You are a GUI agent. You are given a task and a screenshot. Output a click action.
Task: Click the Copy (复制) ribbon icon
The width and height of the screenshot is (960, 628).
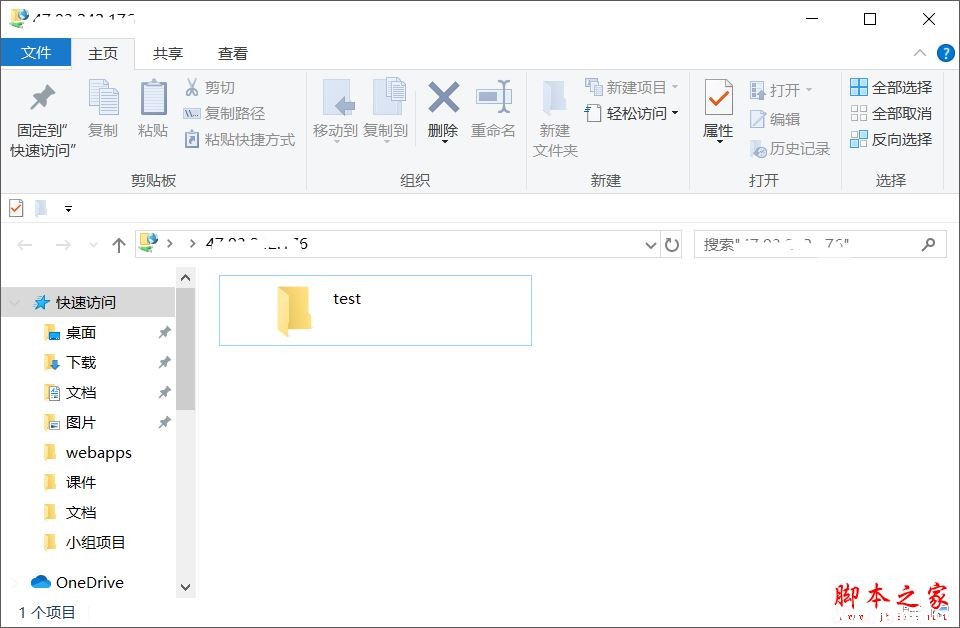[x=103, y=98]
